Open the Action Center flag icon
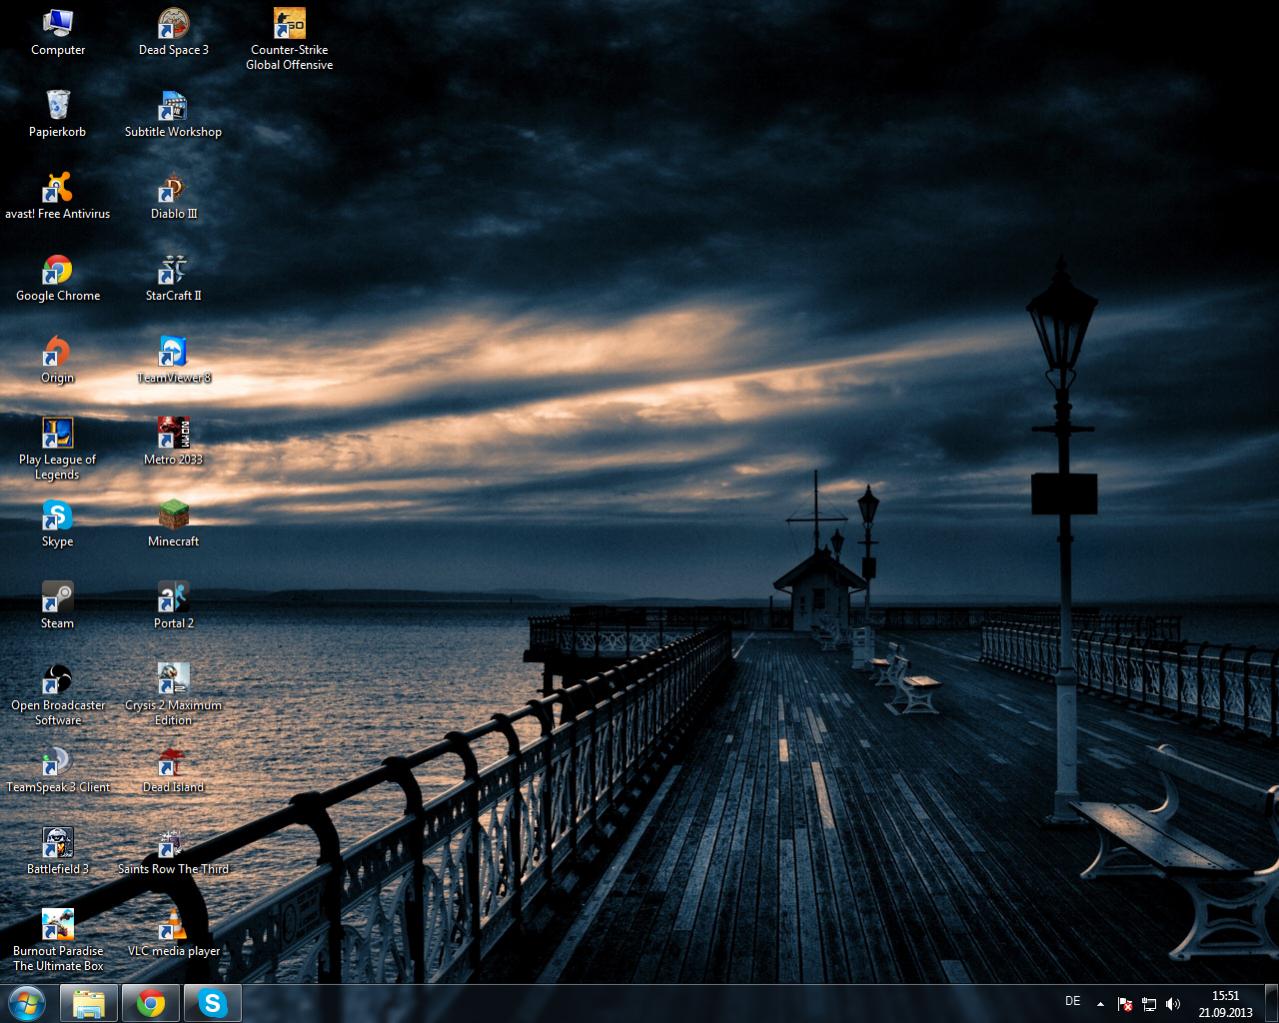Viewport: 1279px width, 1023px height. pyautogui.click(x=1125, y=1004)
